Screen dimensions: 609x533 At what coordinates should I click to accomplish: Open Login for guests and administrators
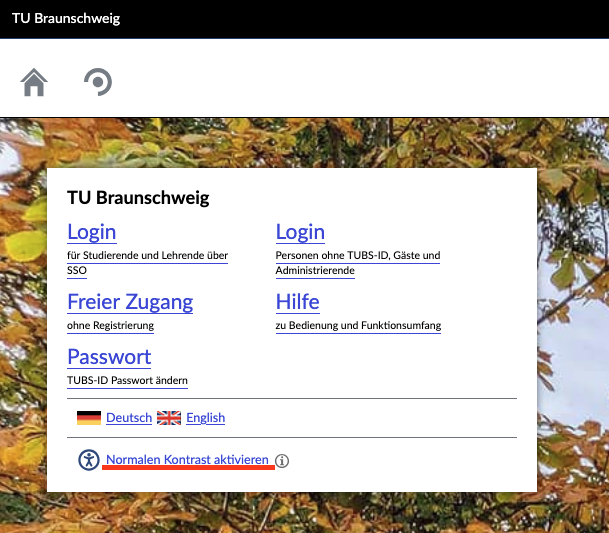click(300, 232)
